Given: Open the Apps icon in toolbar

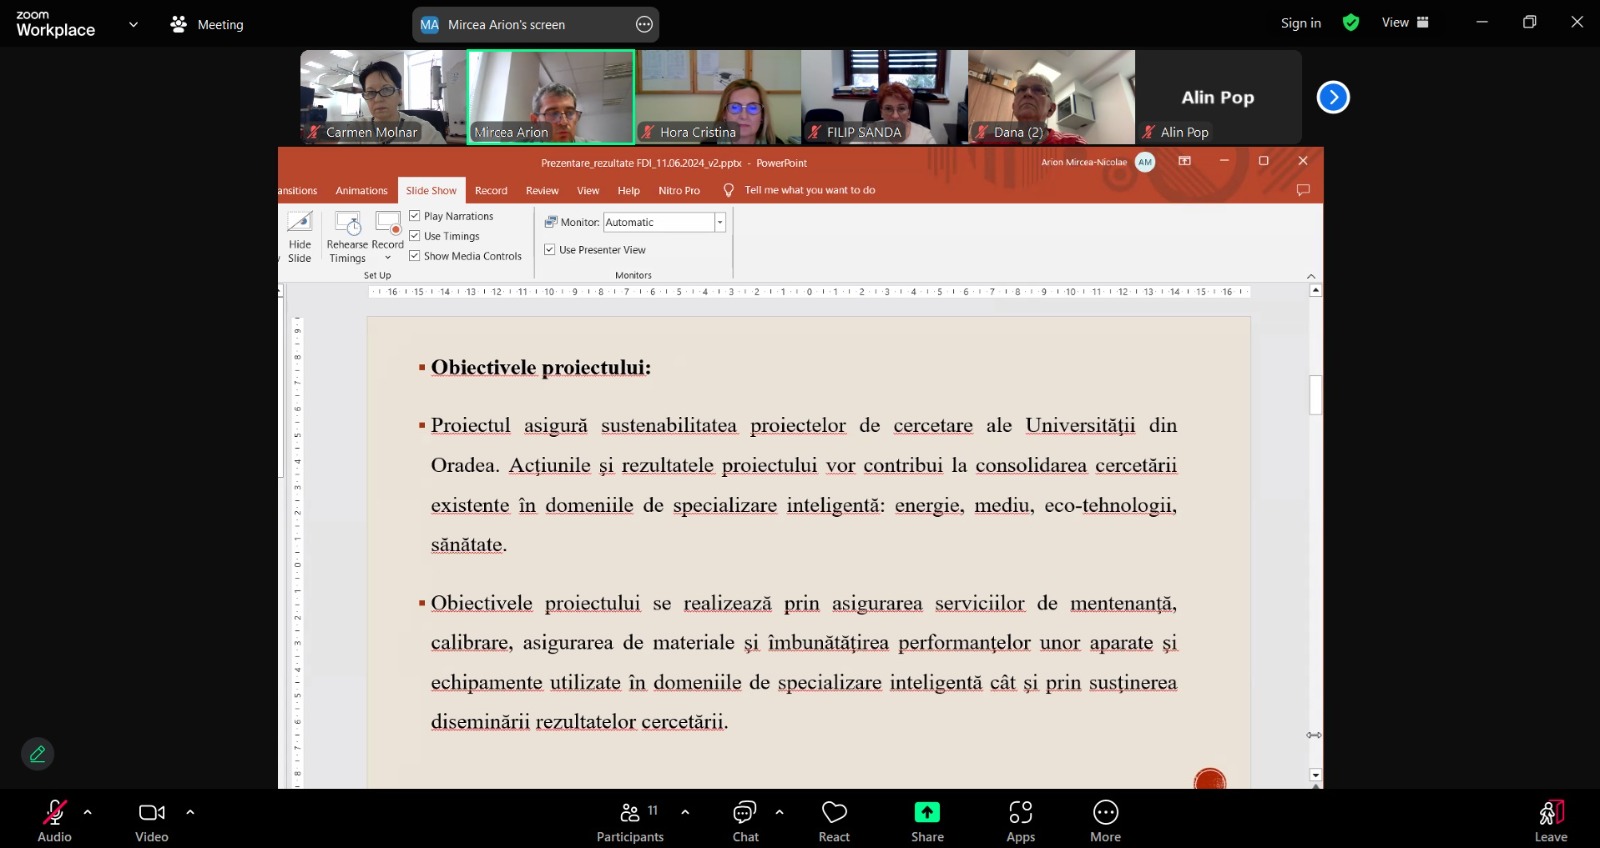Looking at the screenshot, I should 1020,812.
